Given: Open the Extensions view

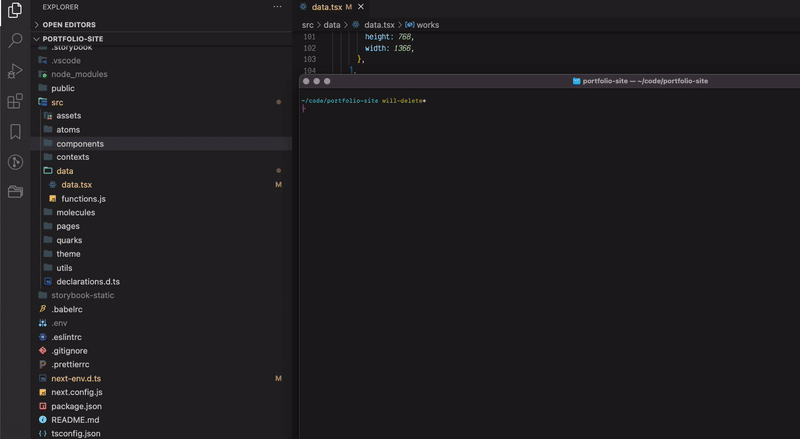Looking at the screenshot, I should (15, 101).
